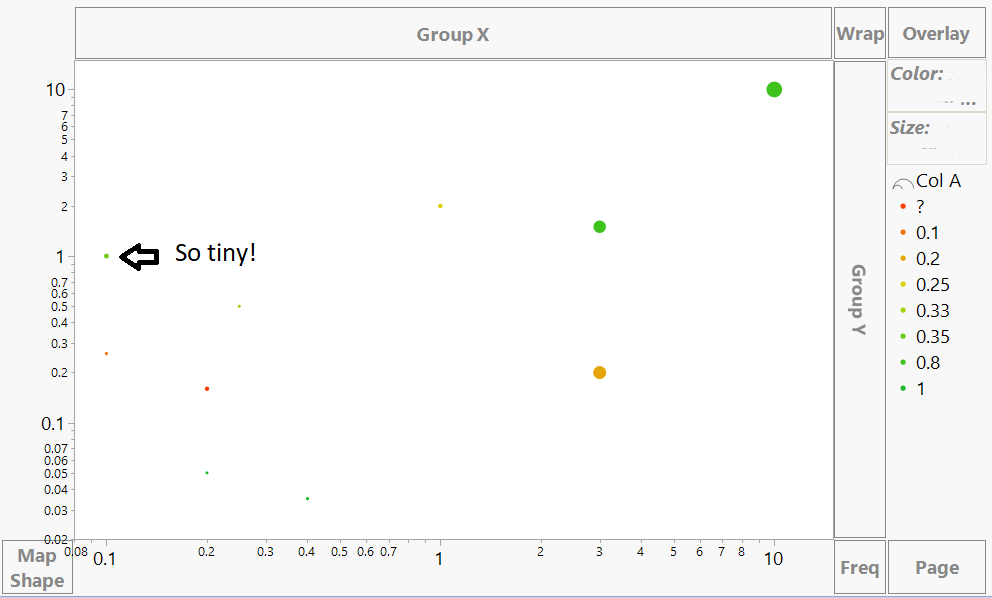This screenshot has height=598, width=992.
Task: Click the 0.8 legend item
Action: pyautogui.click(x=928, y=363)
